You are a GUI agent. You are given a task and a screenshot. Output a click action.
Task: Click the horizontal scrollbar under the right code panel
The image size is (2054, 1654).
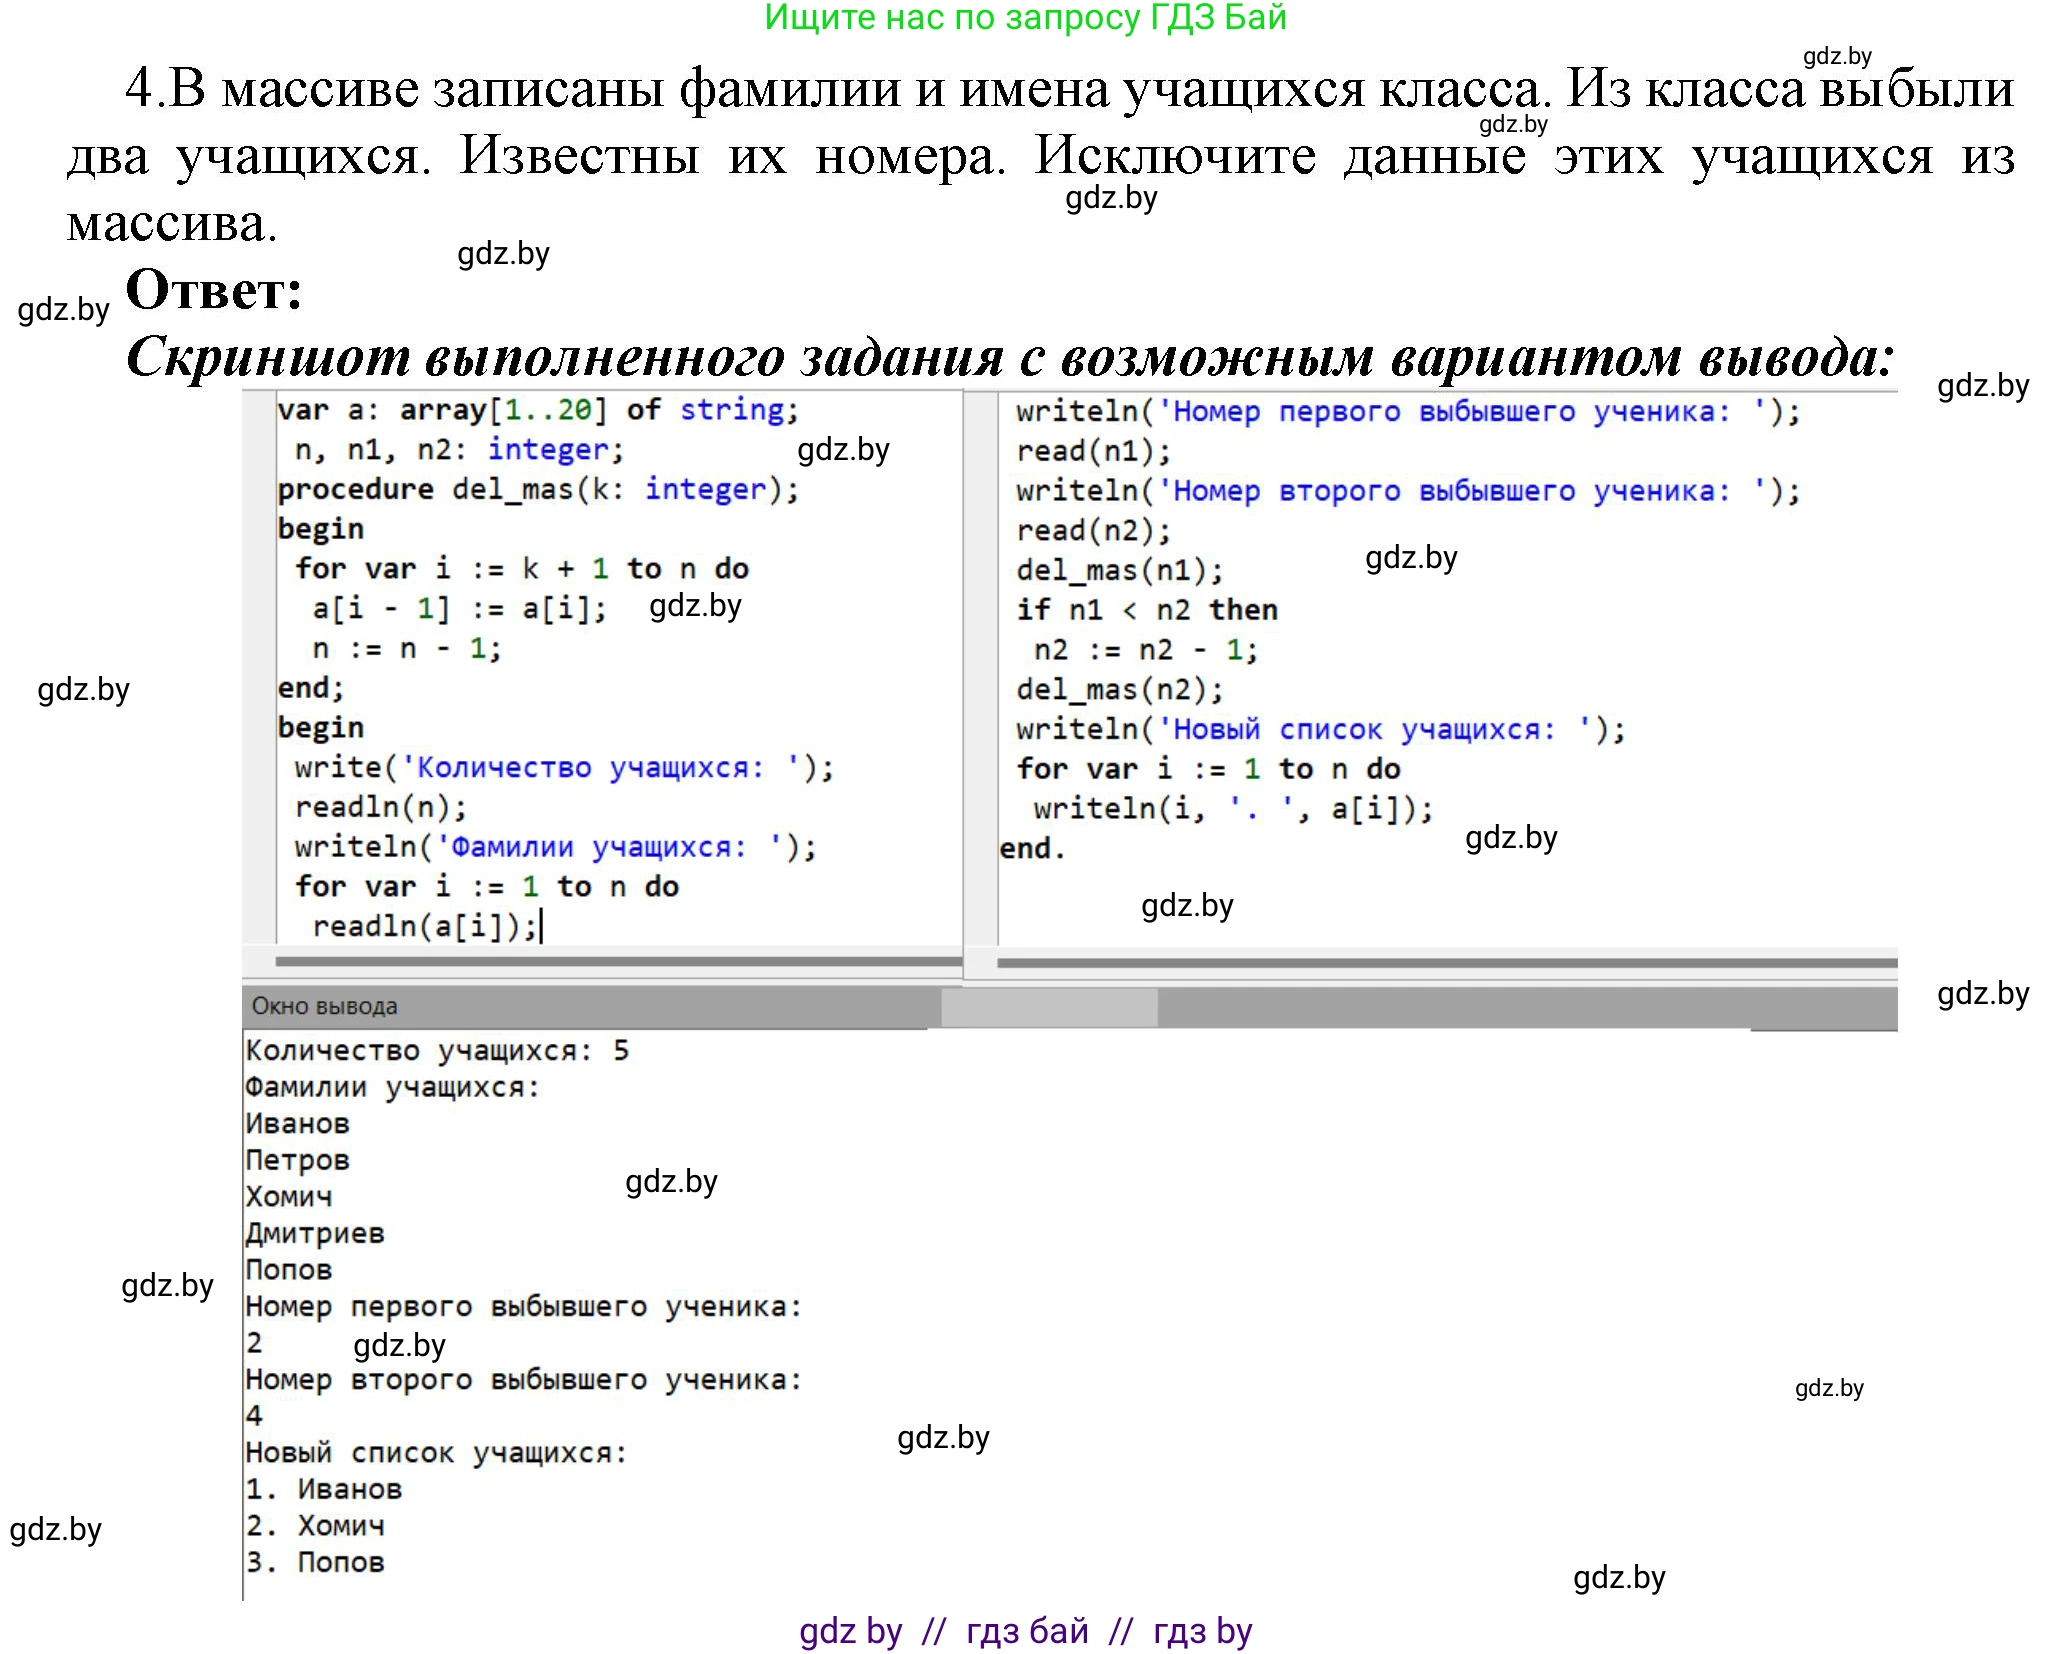click(1440, 960)
